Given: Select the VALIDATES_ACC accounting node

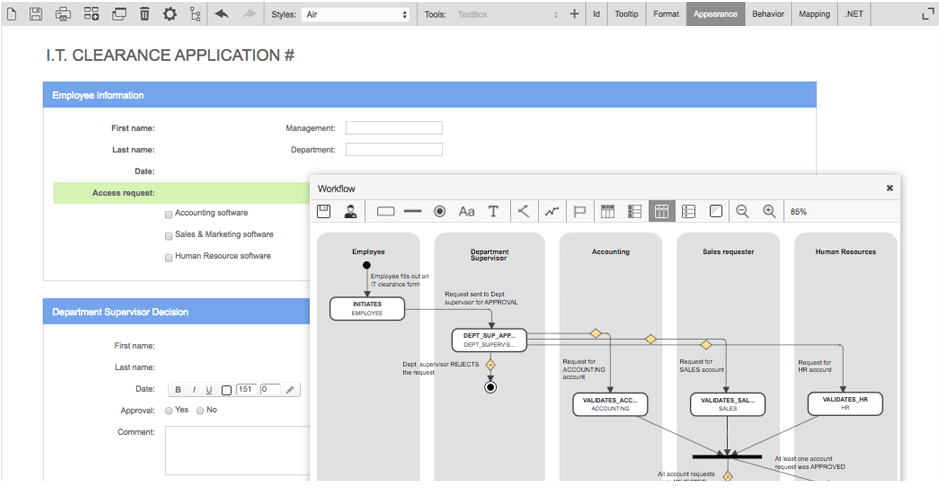Looking at the screenshot, I should (x=610, y=404).
